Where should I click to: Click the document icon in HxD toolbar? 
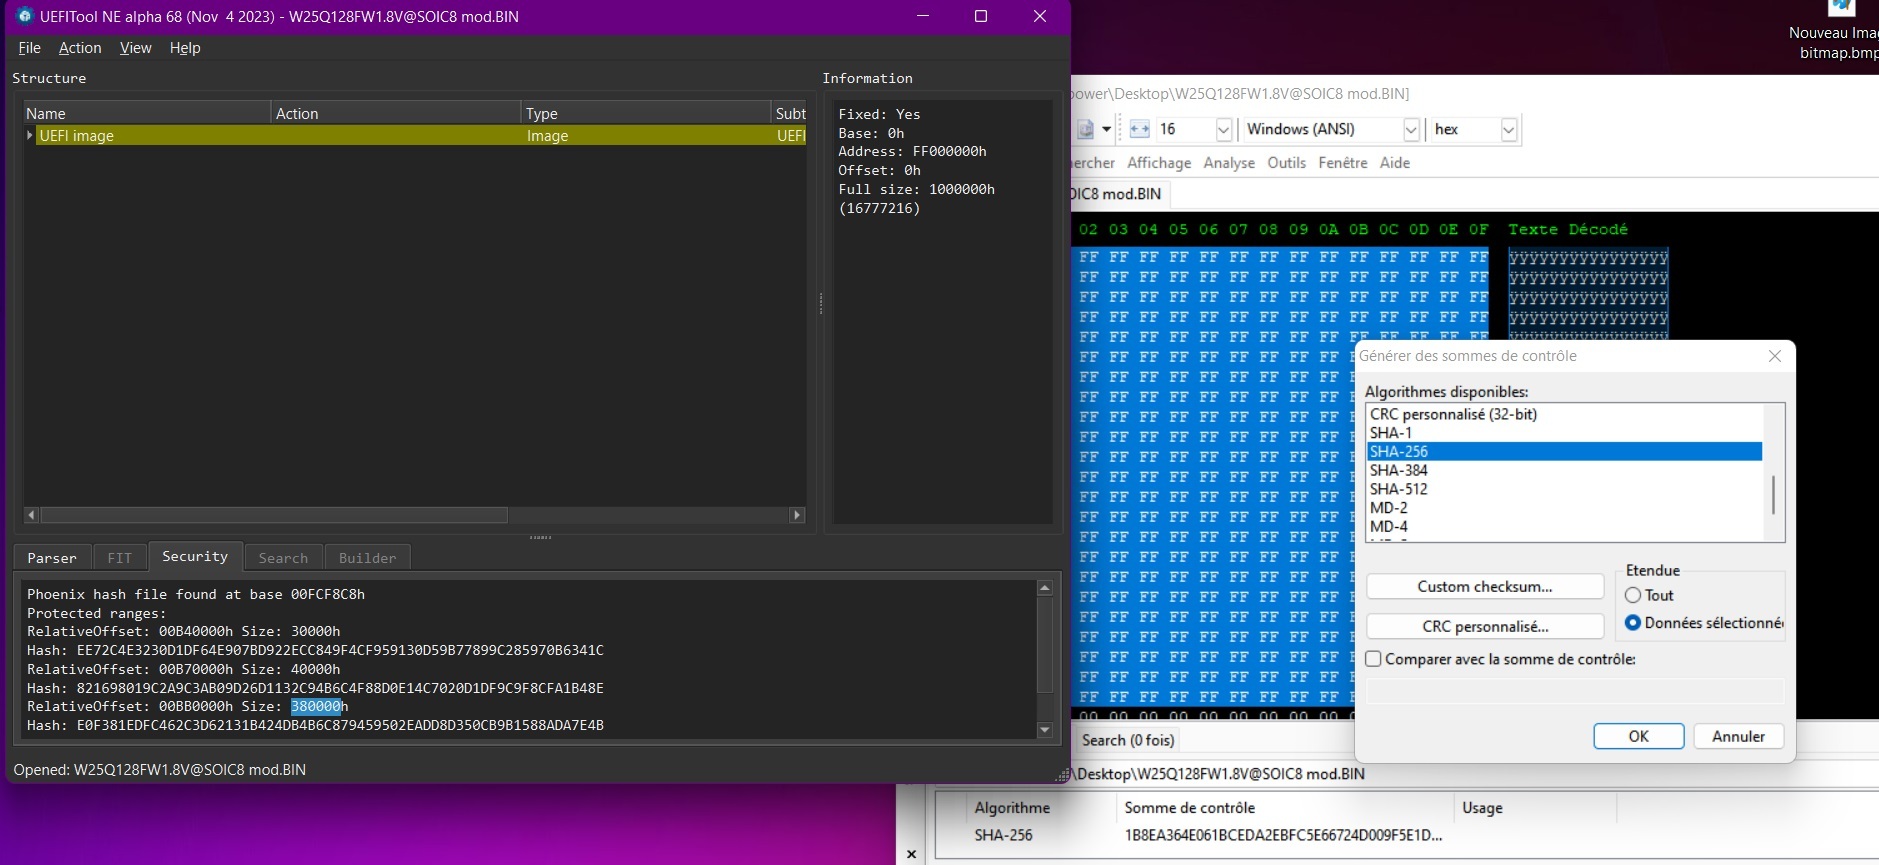1086,129
